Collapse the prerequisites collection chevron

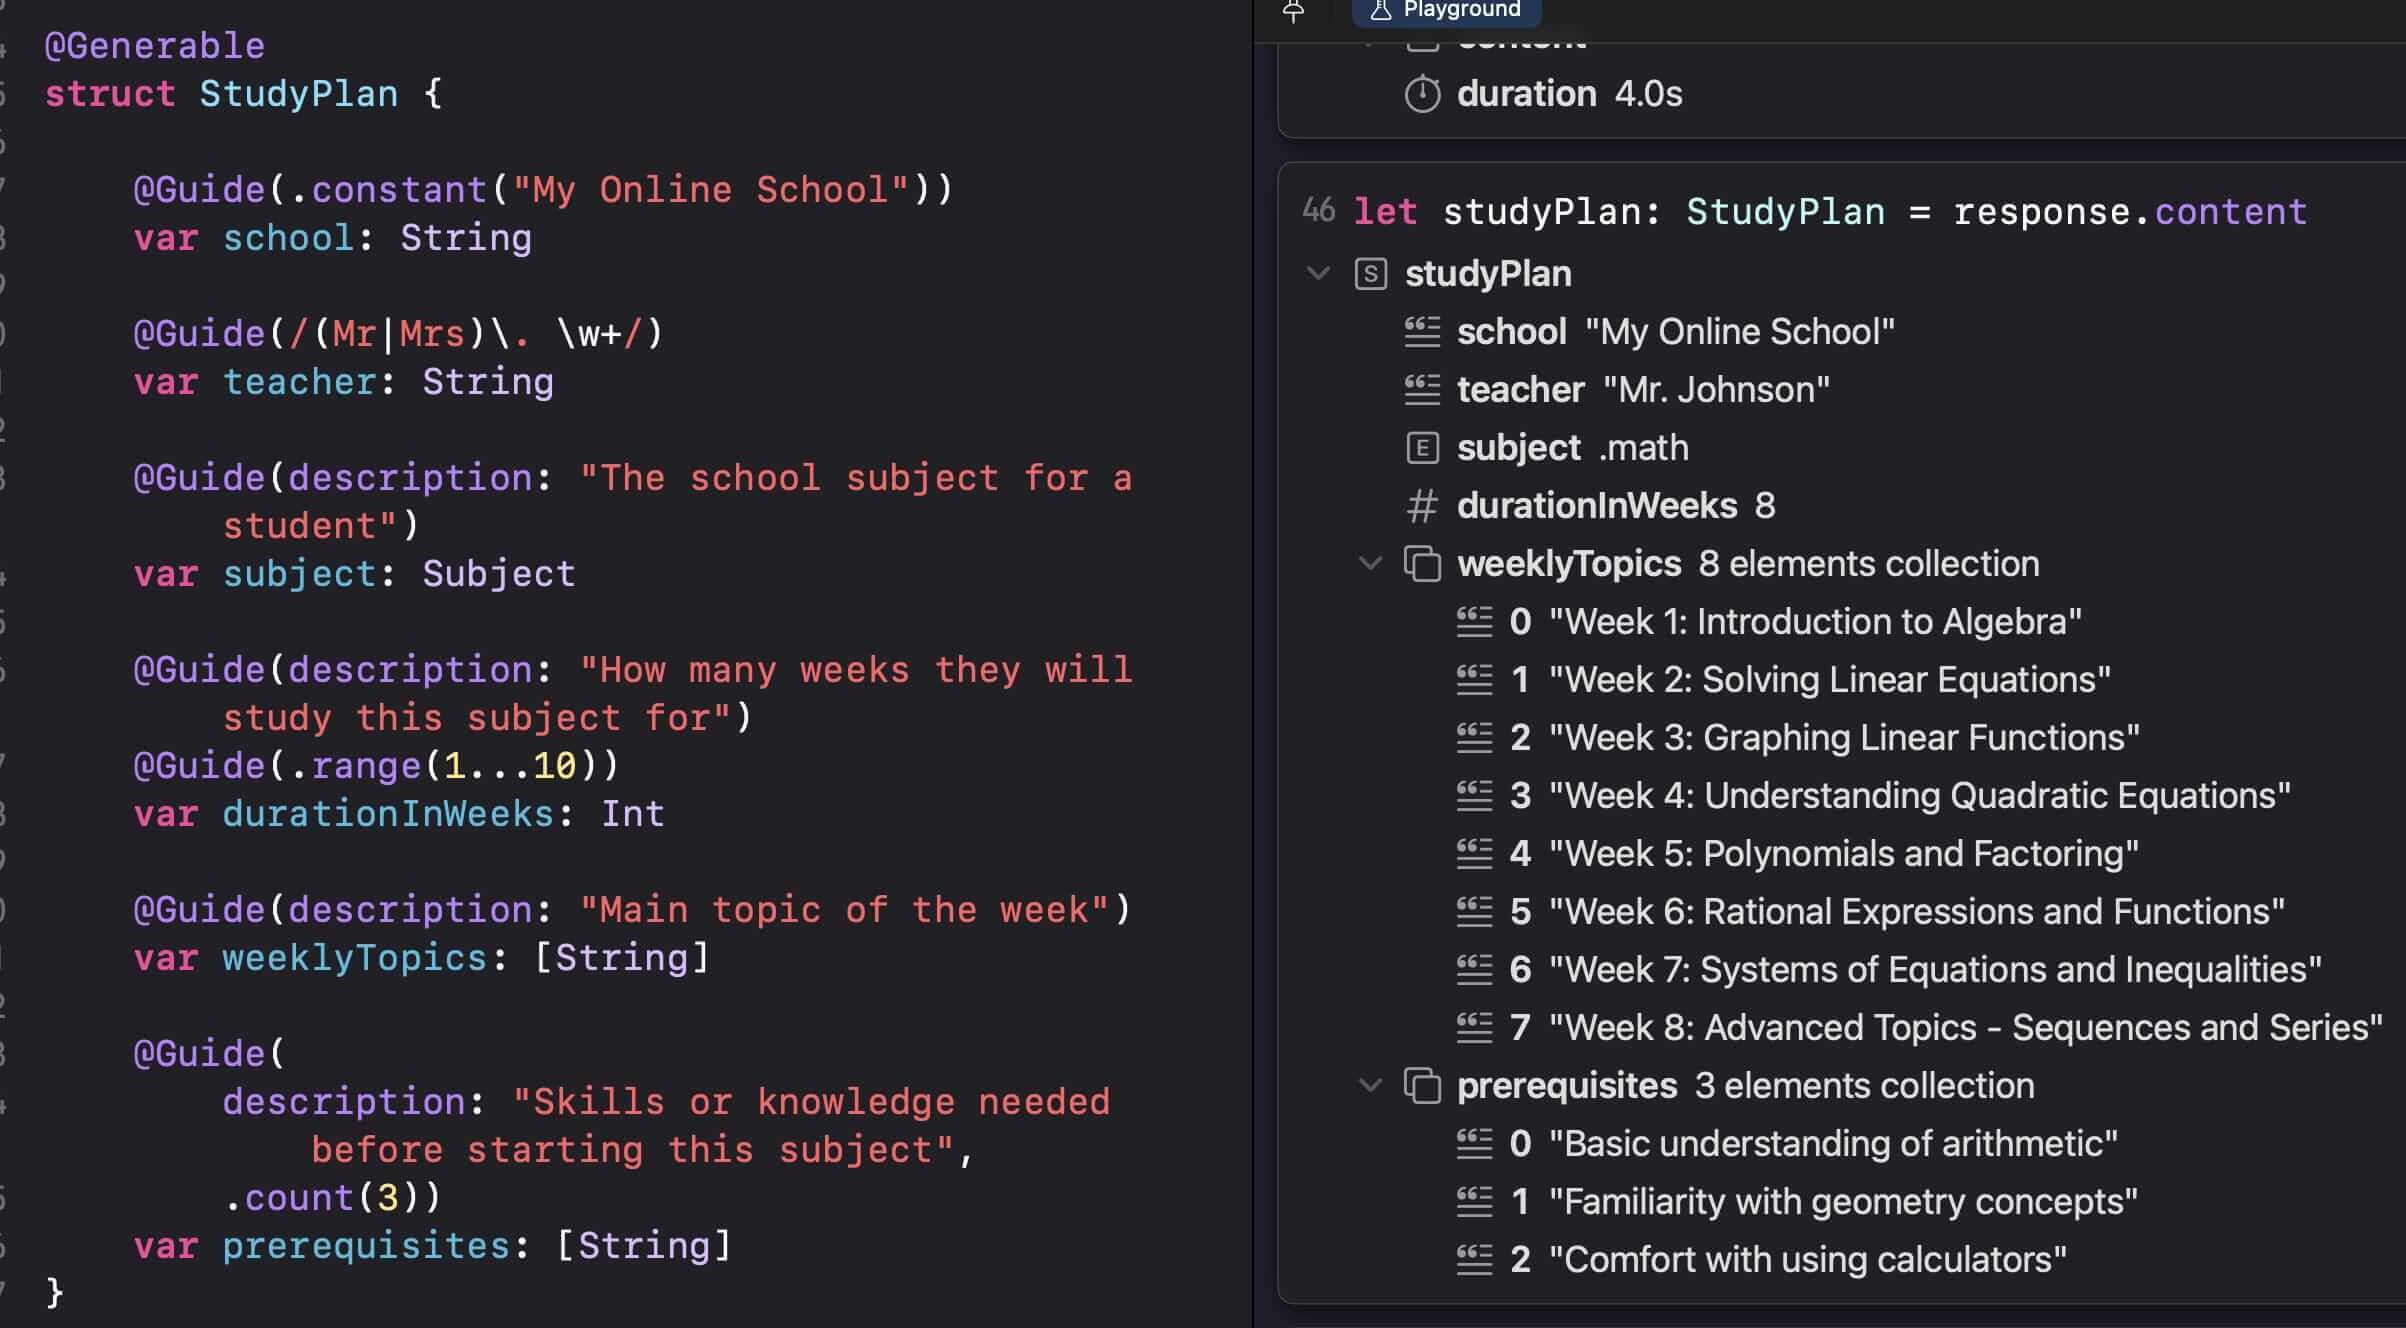[x=1370, y=1085]
